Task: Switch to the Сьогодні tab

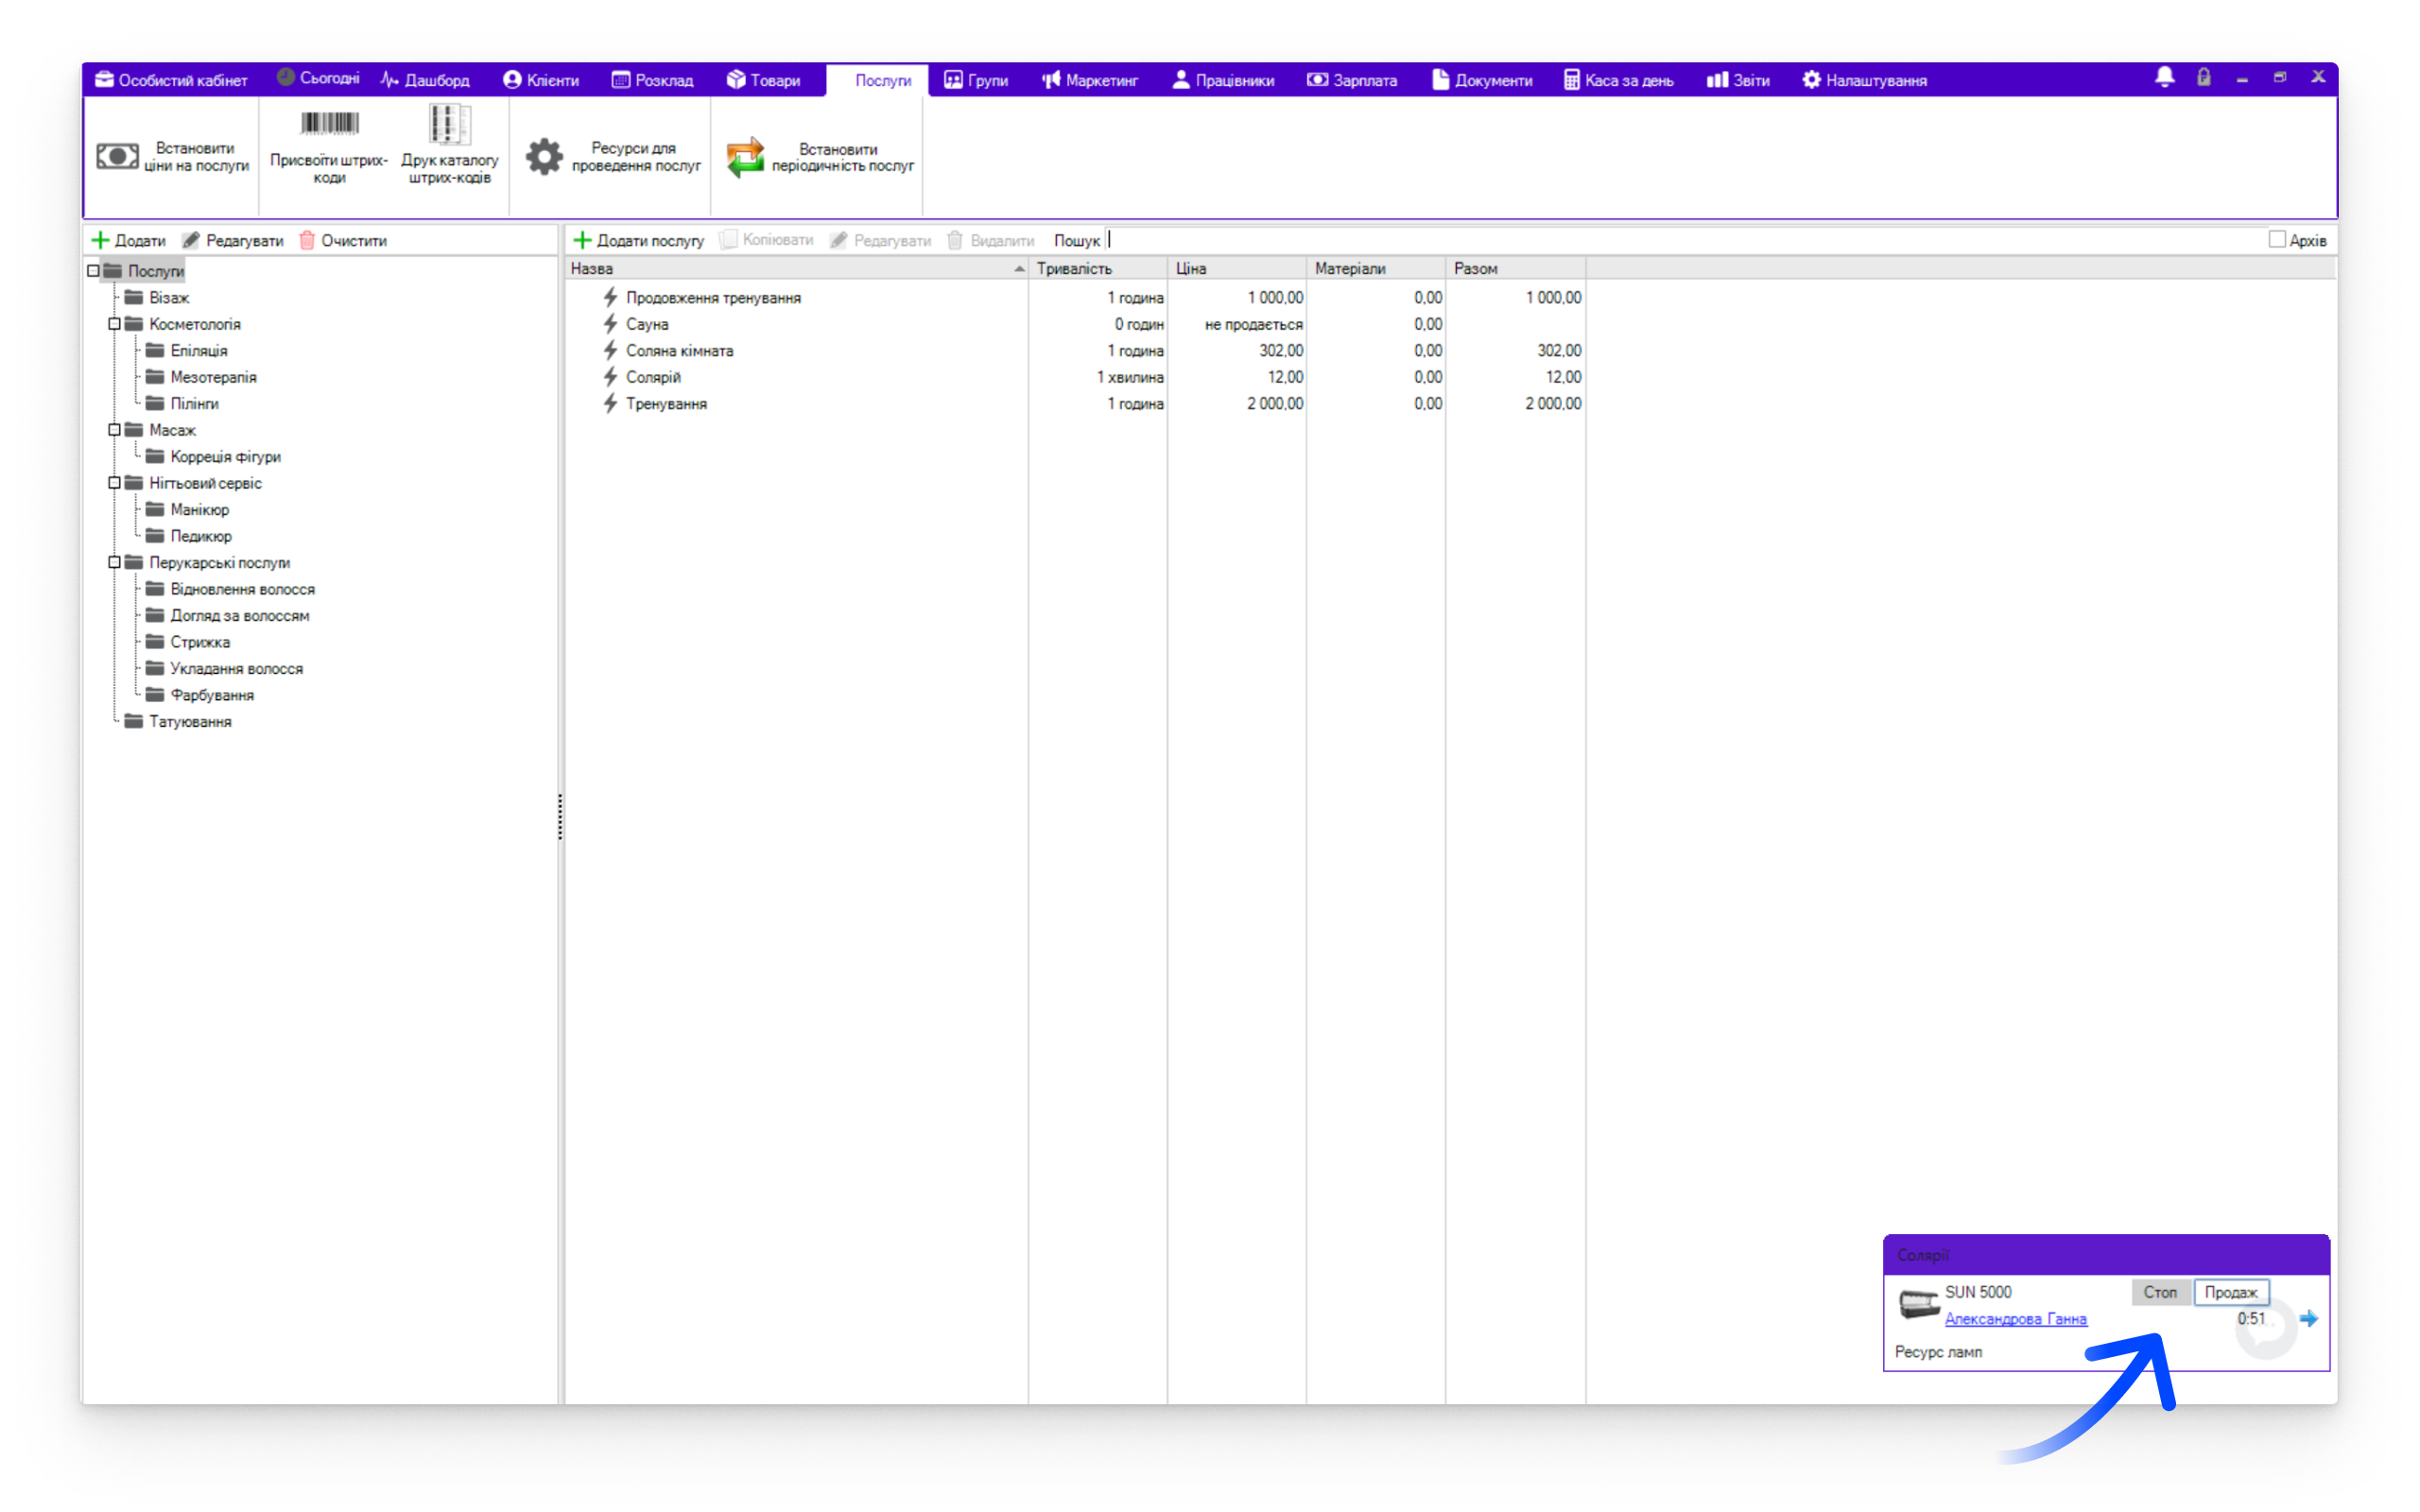Action: coord(318,79)
